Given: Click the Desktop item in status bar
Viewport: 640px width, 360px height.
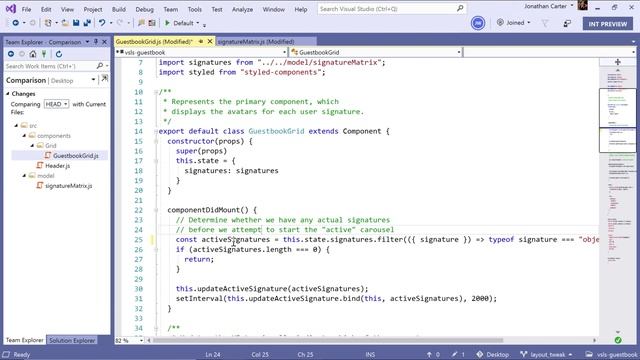Looking at the screenshot, I should [x=493, y=355].
